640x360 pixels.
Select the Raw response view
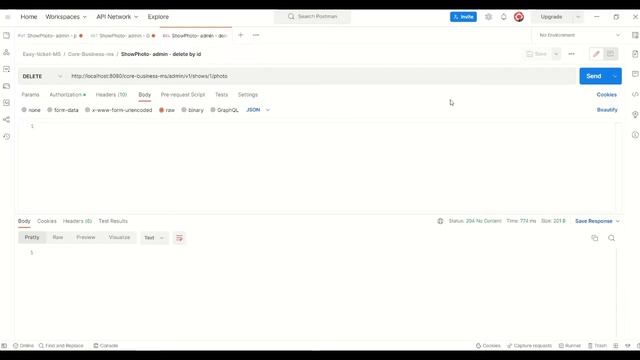click(58, 238)
